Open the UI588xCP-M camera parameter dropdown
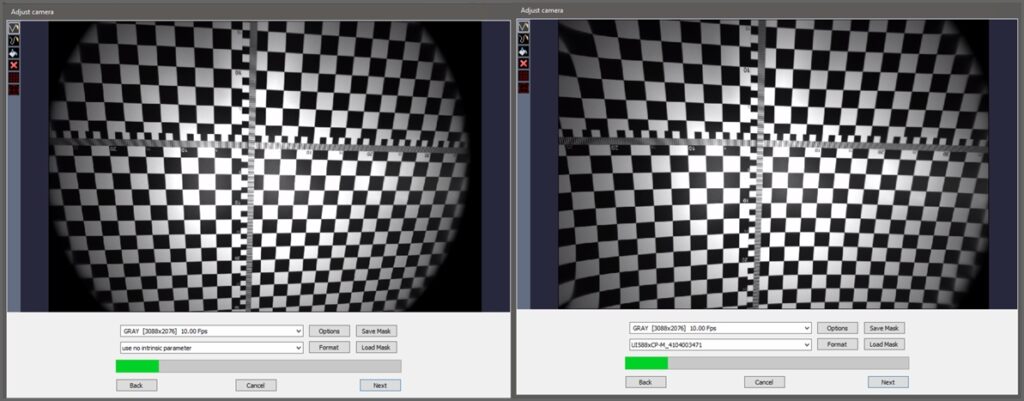This screenshot has width=1024, height=401. point(720,344)
